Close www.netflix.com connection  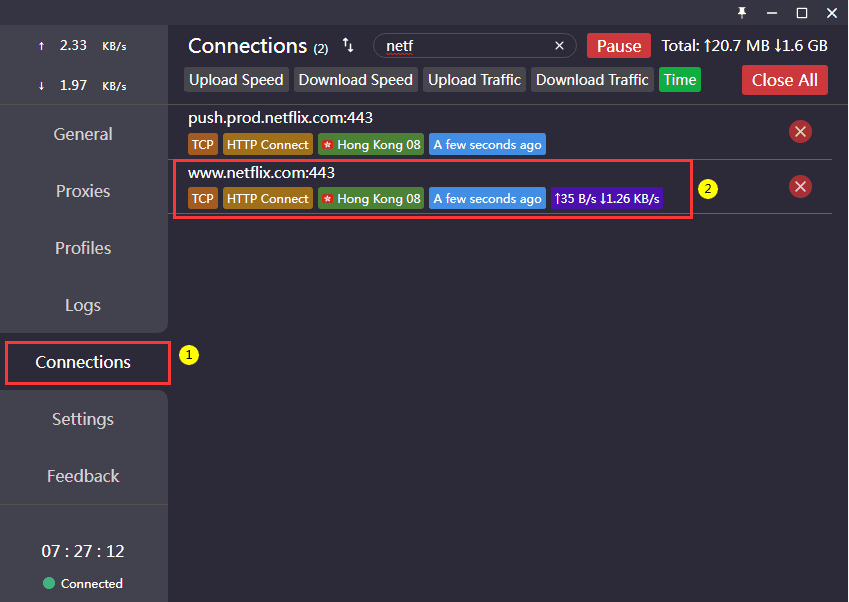800,187
